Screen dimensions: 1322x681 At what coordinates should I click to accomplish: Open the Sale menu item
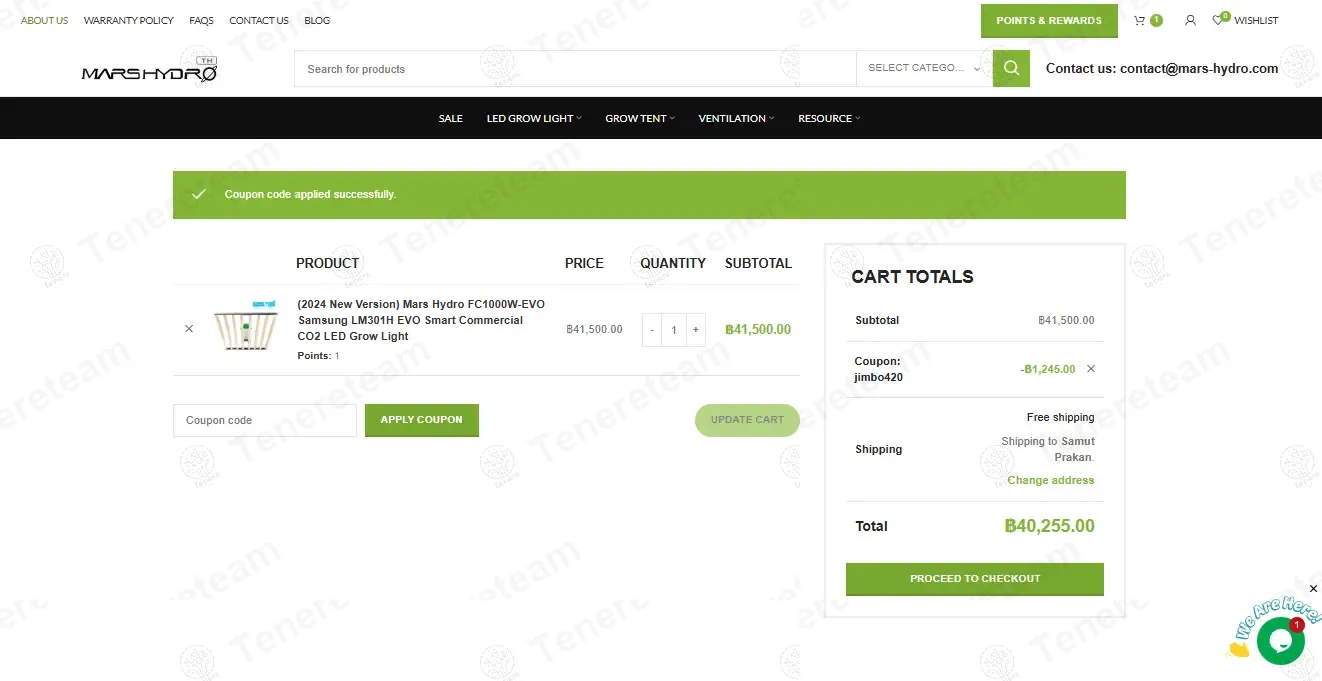coord(450,118)
